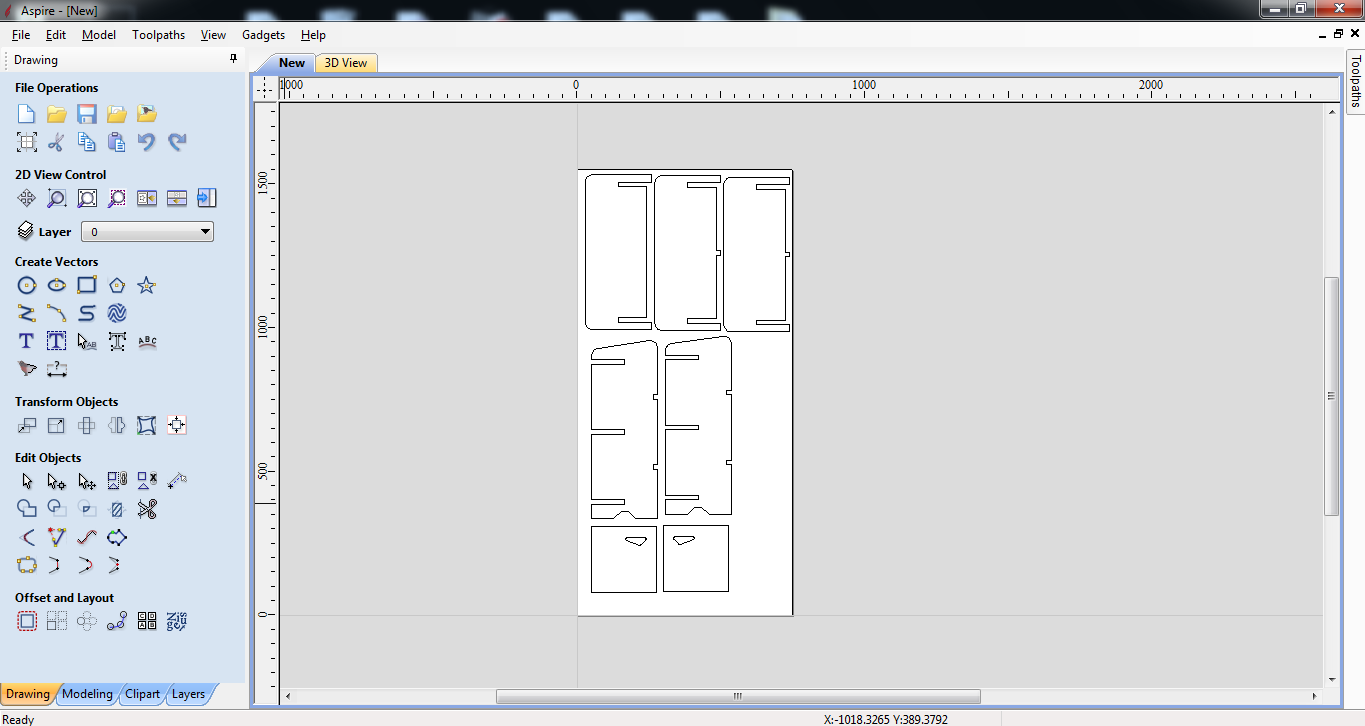Zoom to the full drawing extents
This screenshot has height=726, width=1365.
tap(87, 198)
